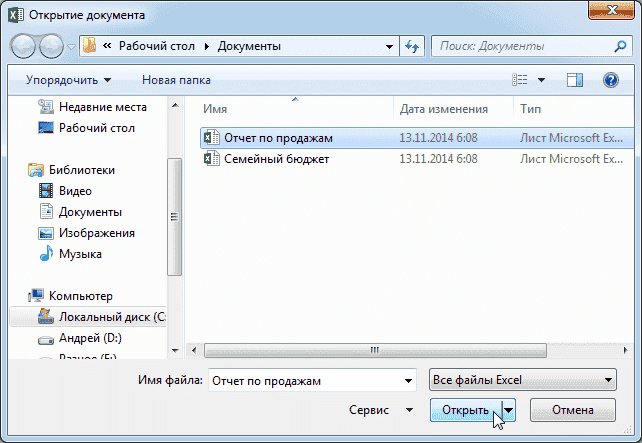Toggle the preview pane icon
The width and height of the screenshot is (642, 443).
point(575,80)
